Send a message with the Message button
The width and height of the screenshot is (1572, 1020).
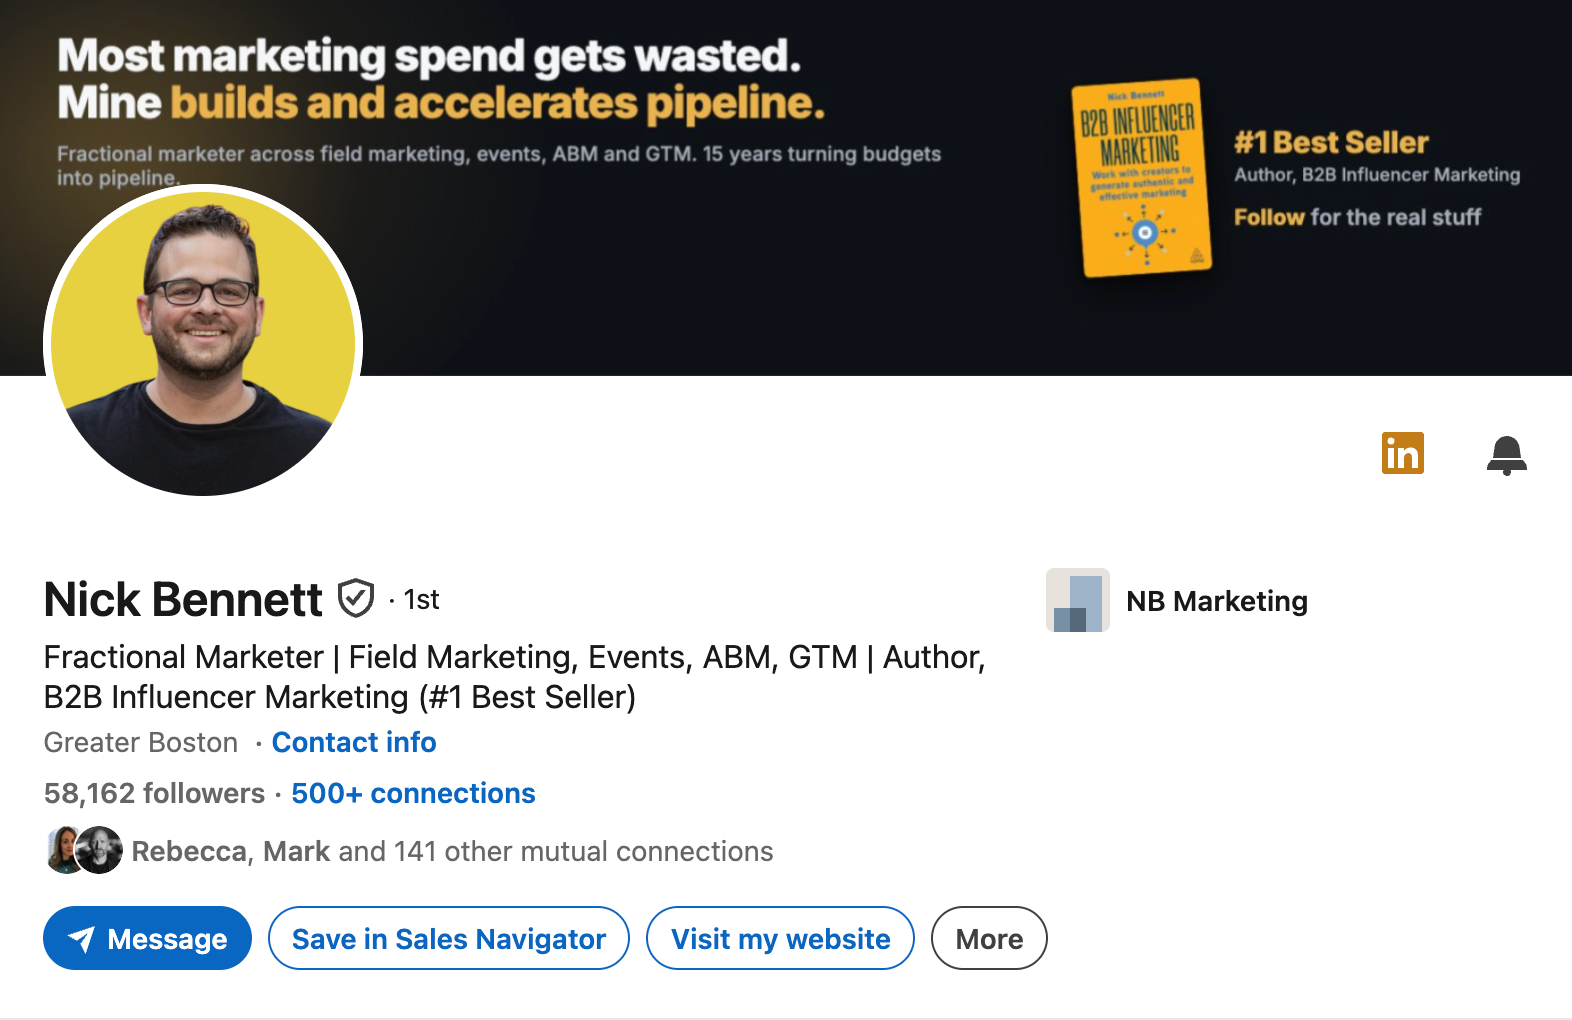tap(147, 938)
